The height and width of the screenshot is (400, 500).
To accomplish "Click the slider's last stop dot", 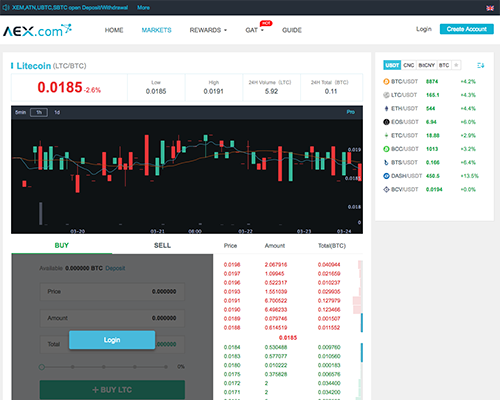I will point(166,367).
